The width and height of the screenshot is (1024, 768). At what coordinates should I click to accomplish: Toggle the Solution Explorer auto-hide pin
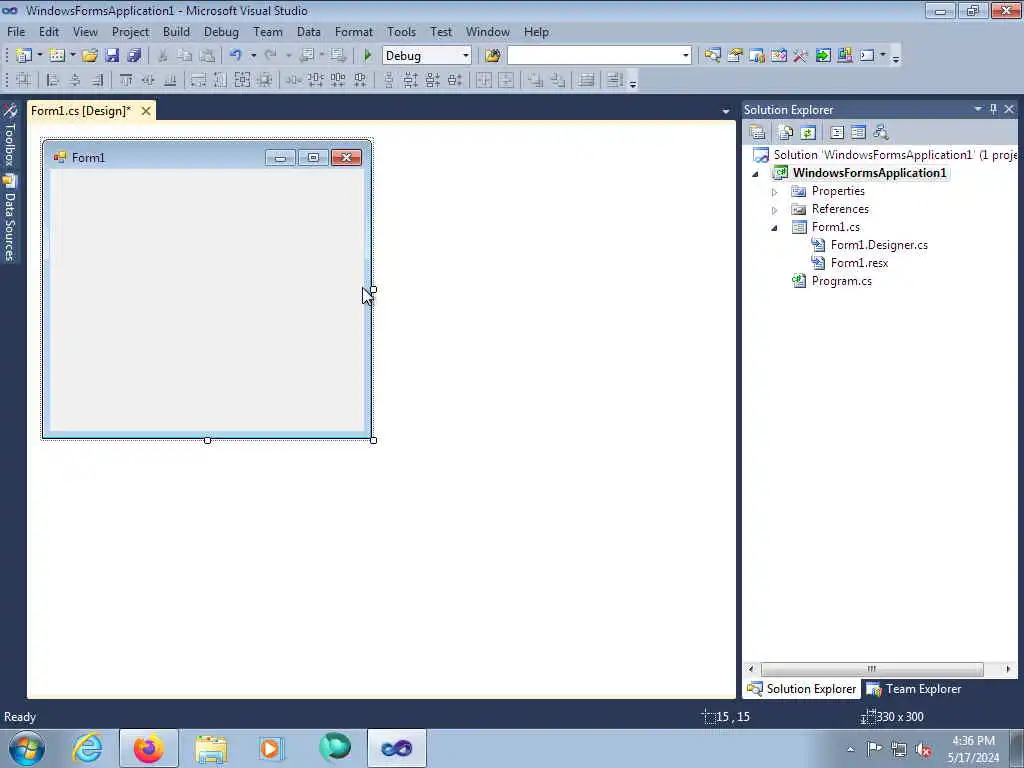[x=993, y=109]
